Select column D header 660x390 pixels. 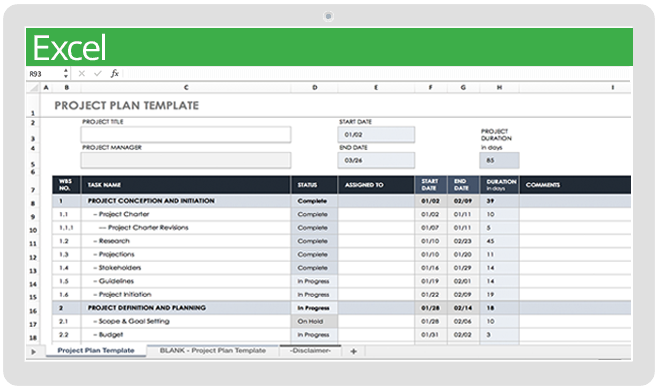pos(314,88)
